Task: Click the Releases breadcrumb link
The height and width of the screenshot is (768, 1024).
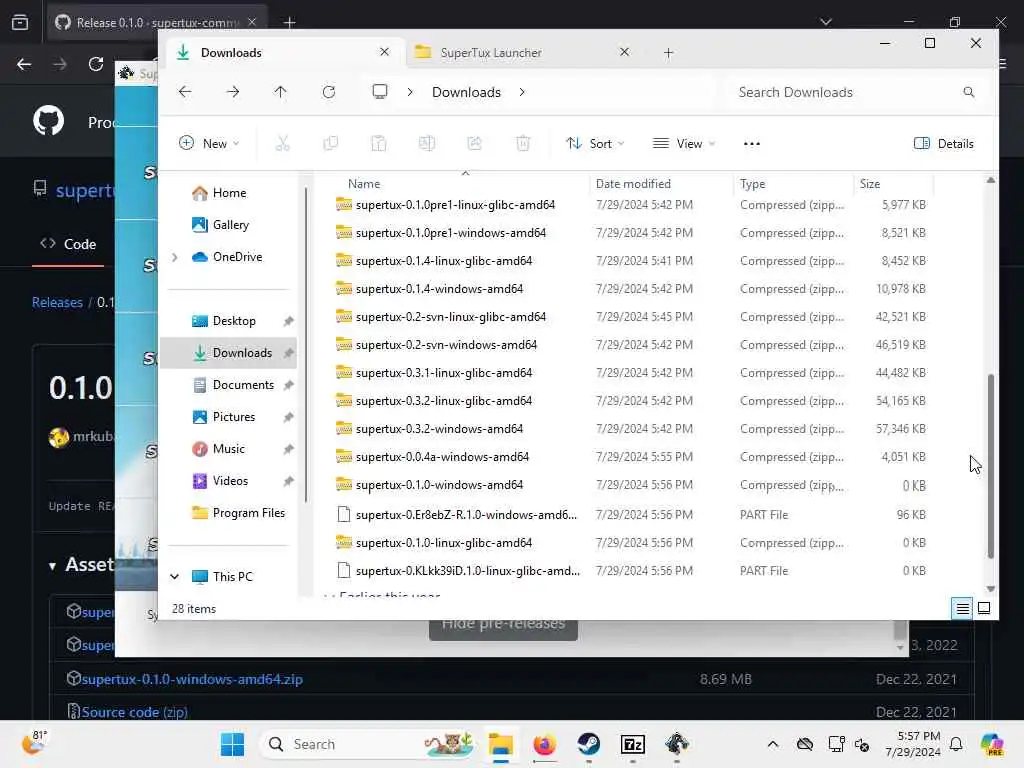Action: (57, 302)
